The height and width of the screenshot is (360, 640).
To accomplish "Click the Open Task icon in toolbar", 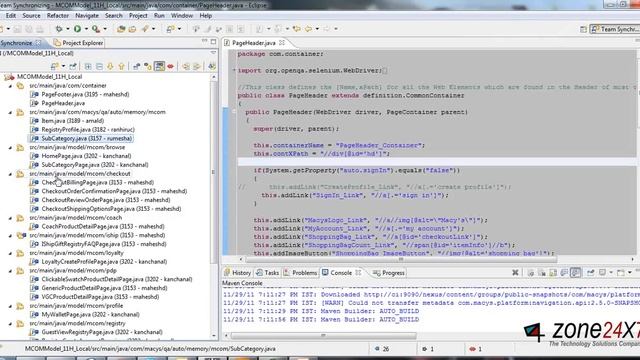I will 132,29.
